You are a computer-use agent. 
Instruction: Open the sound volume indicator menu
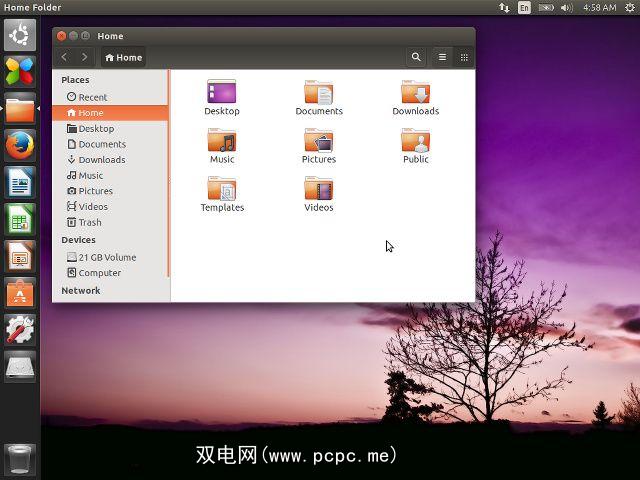coord(567,8)
